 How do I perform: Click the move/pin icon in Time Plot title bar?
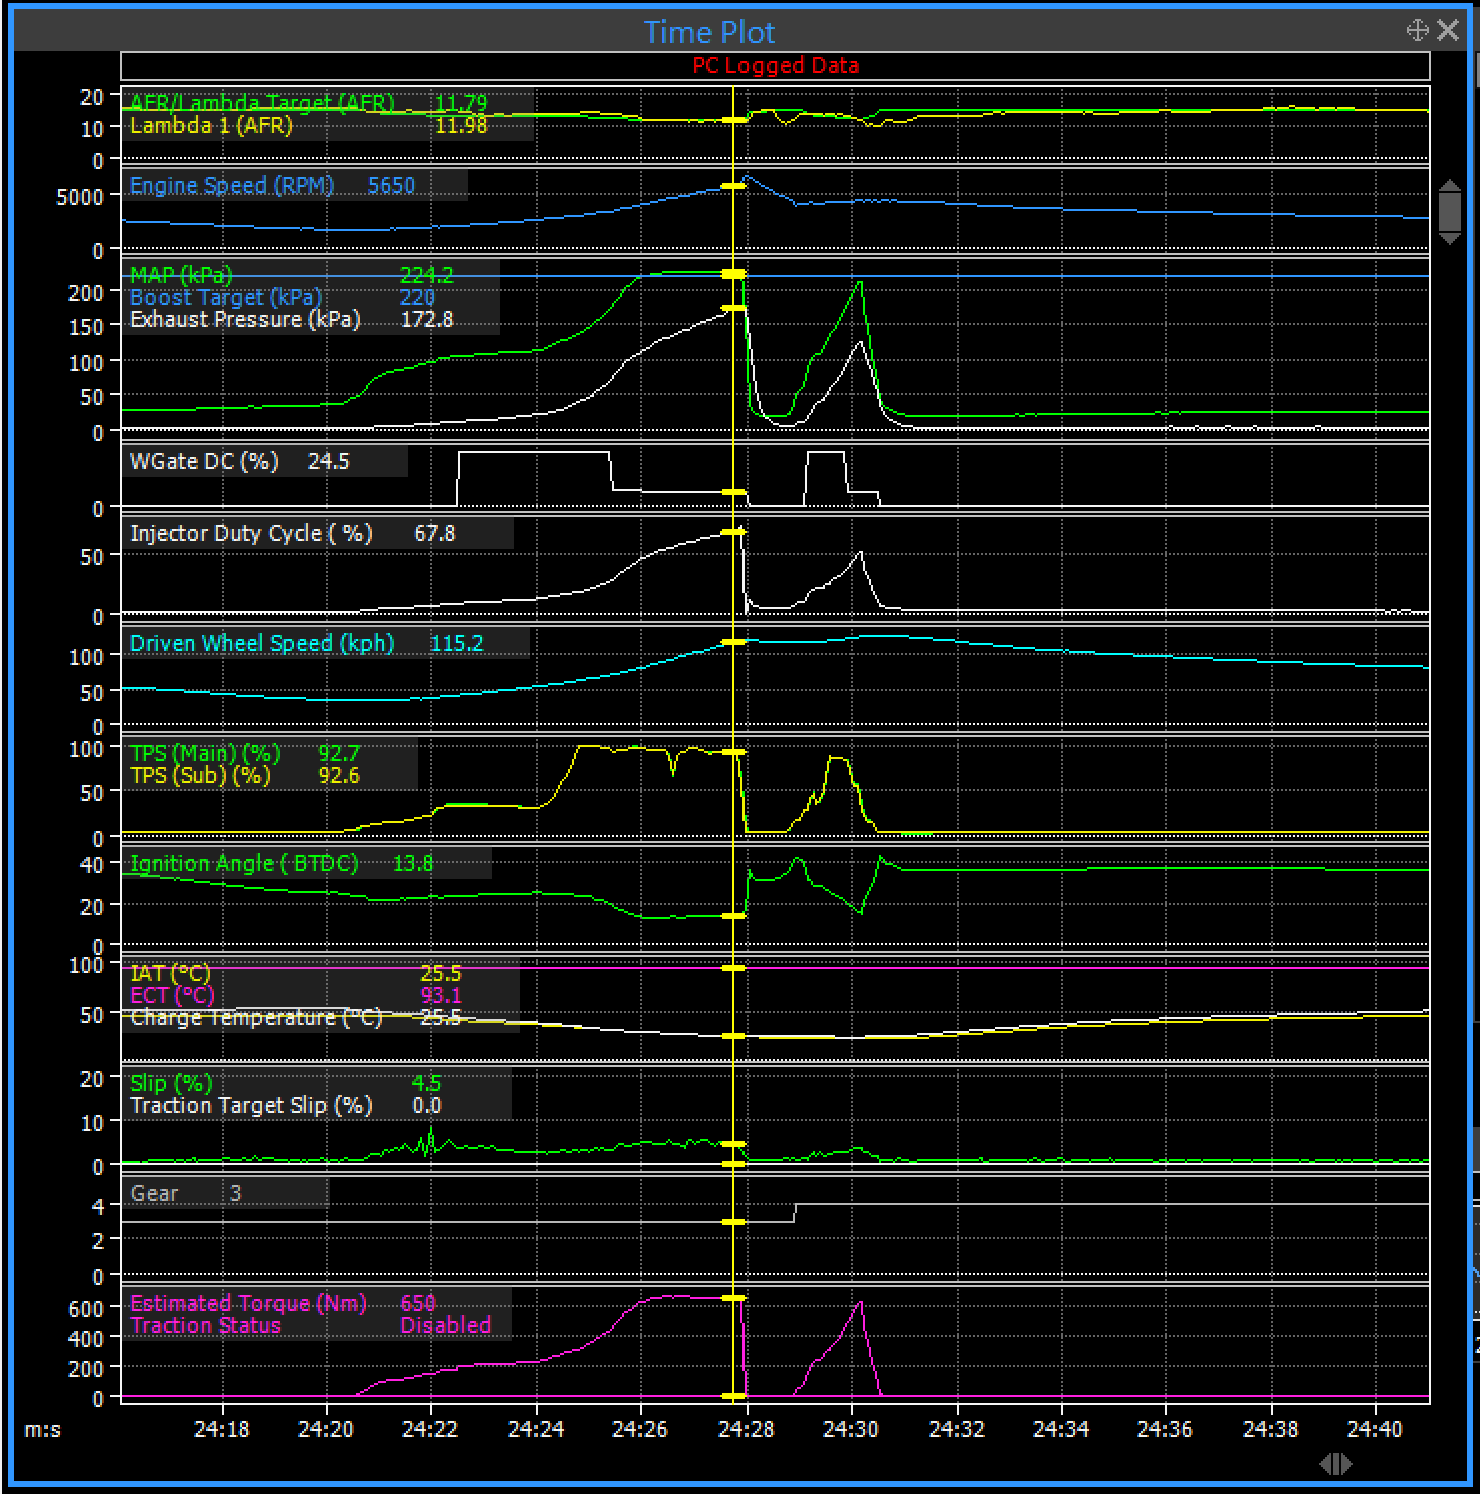click(x=1417, y=30)
